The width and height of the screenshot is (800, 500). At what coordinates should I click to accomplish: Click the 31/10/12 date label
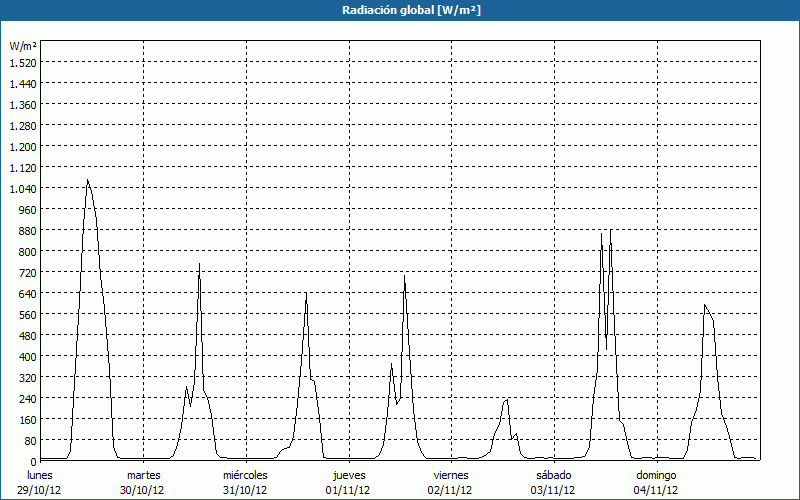(x=245, y=490)
